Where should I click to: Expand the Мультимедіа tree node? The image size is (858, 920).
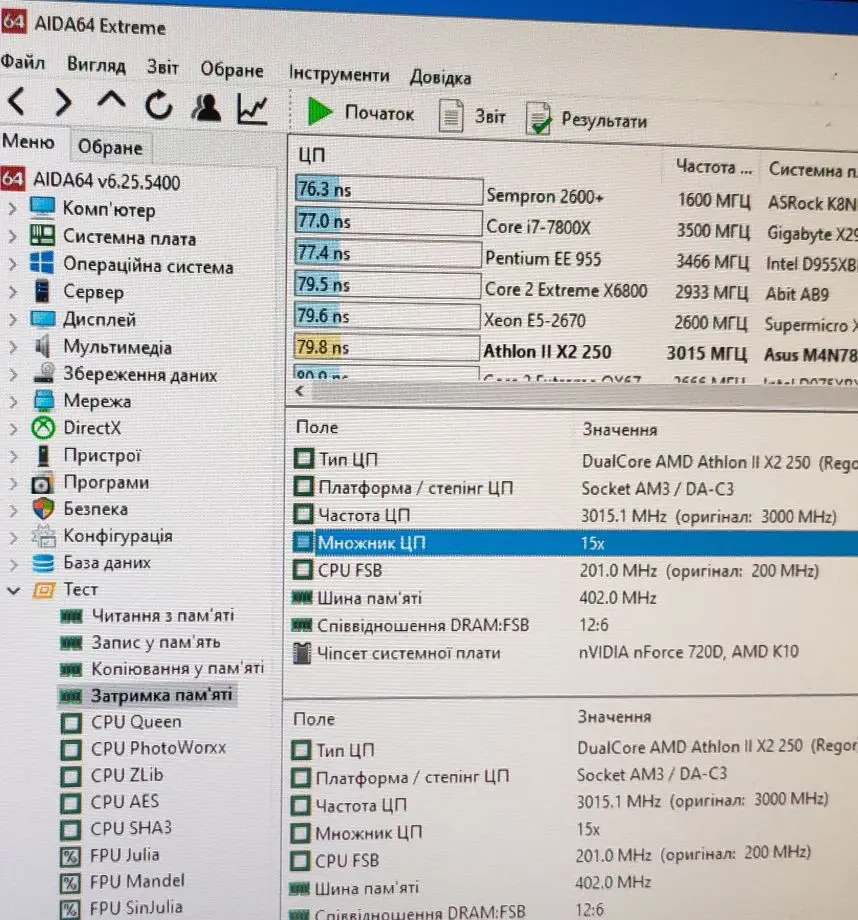point(12,347)
